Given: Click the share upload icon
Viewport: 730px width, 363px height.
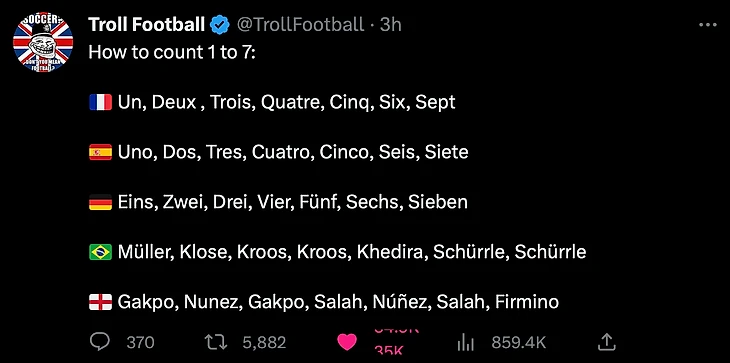Looking at the screenshot, I should tap(606, 343).
